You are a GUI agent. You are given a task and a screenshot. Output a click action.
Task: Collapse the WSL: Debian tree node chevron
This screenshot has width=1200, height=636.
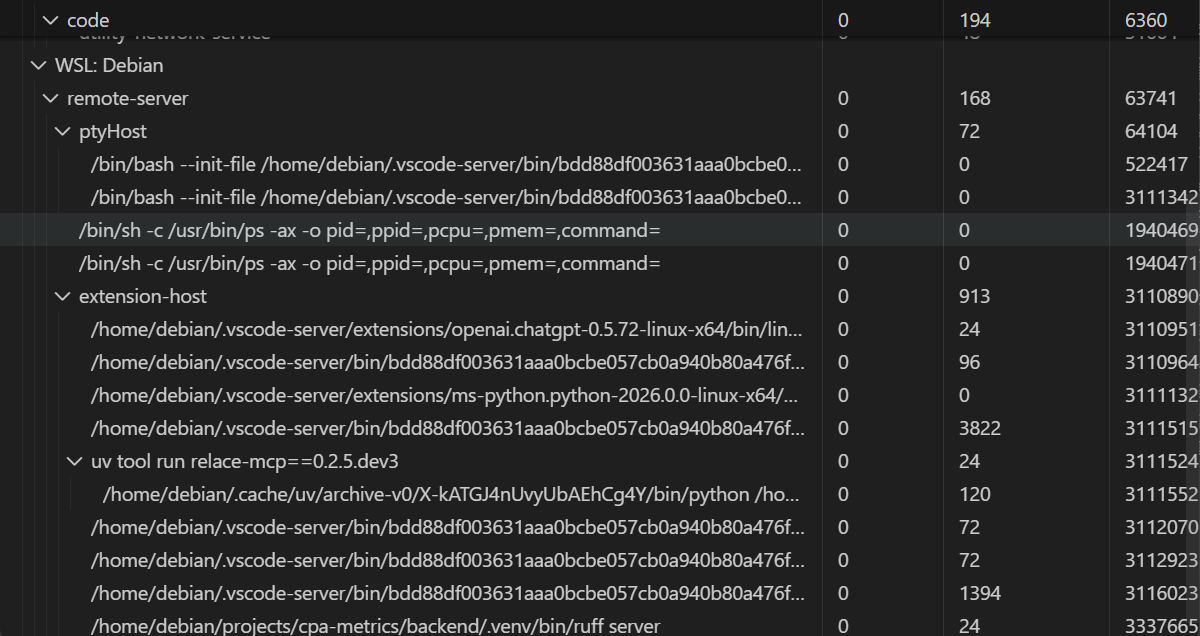[39, 65]
